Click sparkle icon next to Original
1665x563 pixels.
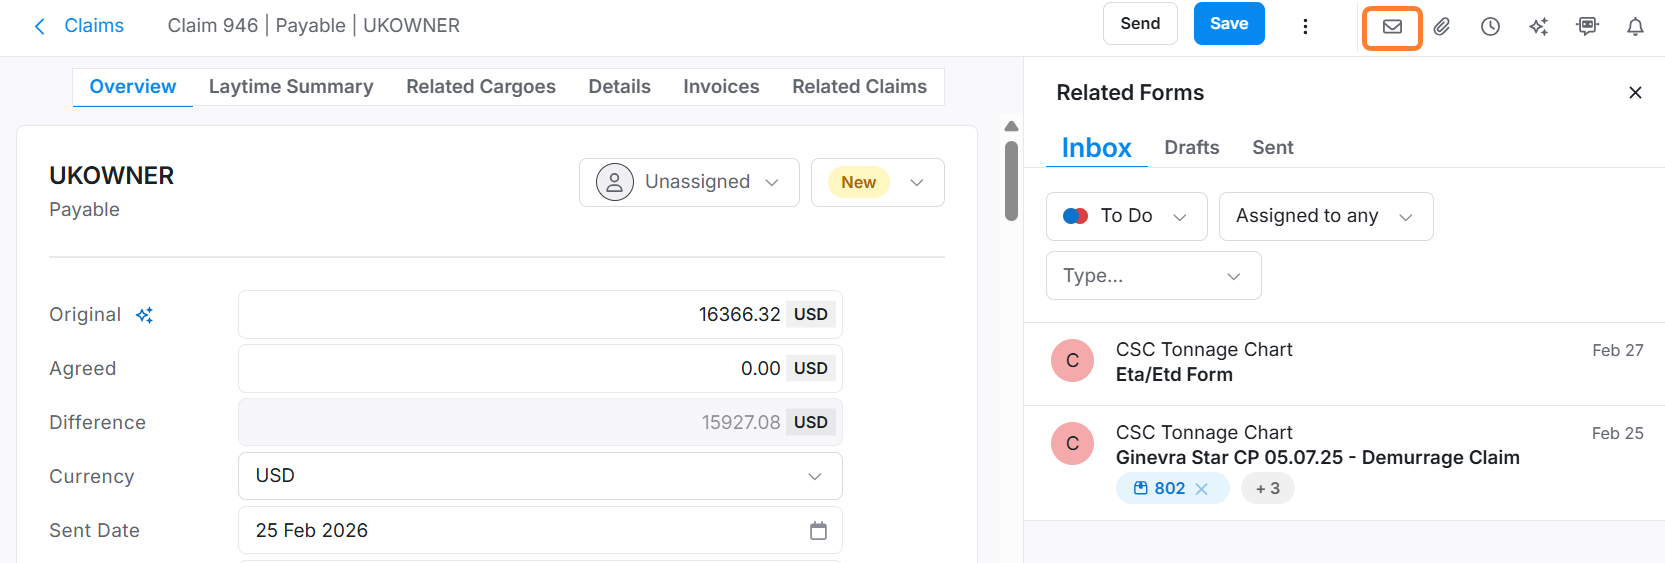pyautogui.click(x=145, y=315)
